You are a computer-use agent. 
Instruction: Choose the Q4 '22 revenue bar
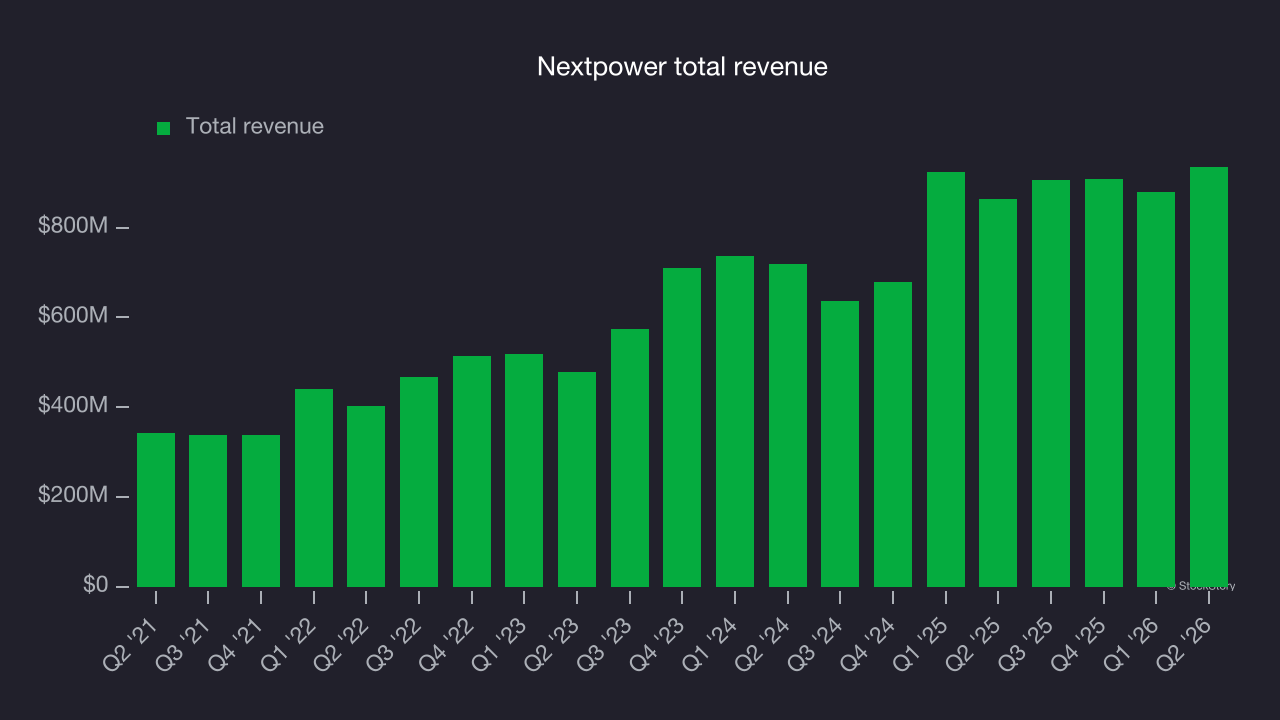pos(472,471)
